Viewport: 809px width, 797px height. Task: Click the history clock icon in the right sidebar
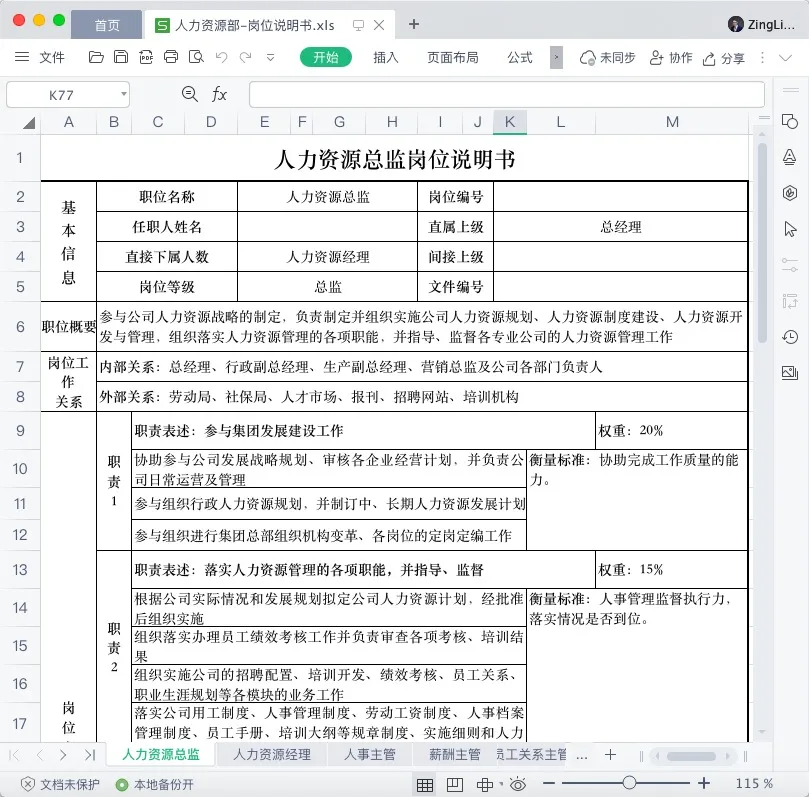pos(789,337)
